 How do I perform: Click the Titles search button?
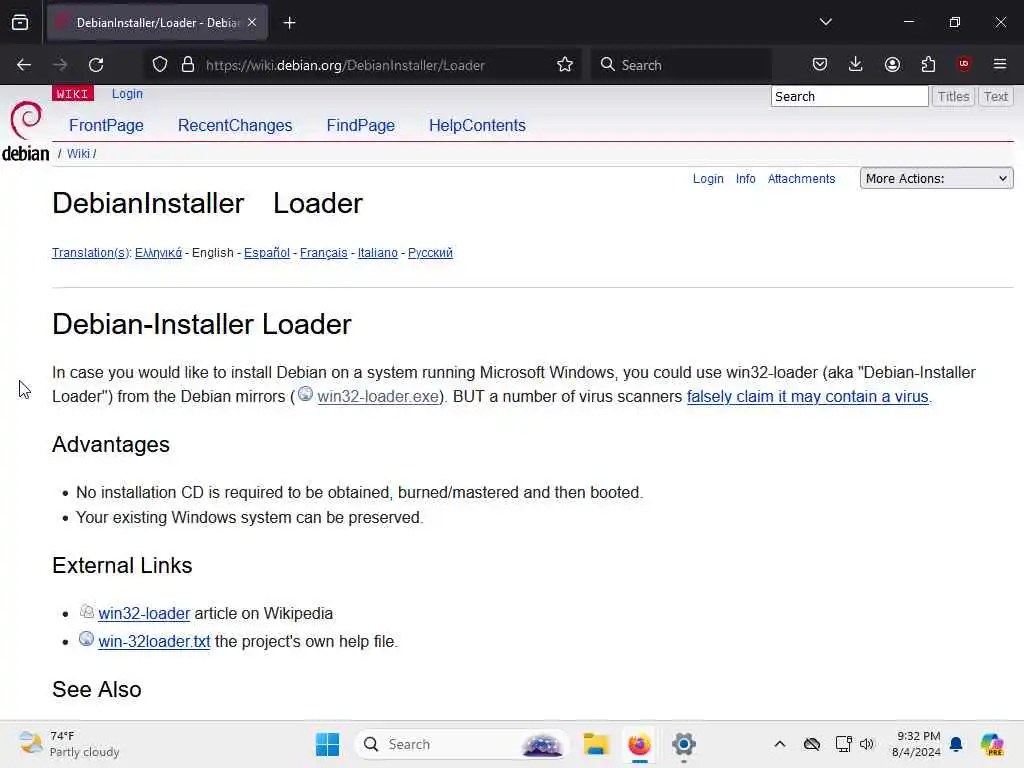[953, 96]
